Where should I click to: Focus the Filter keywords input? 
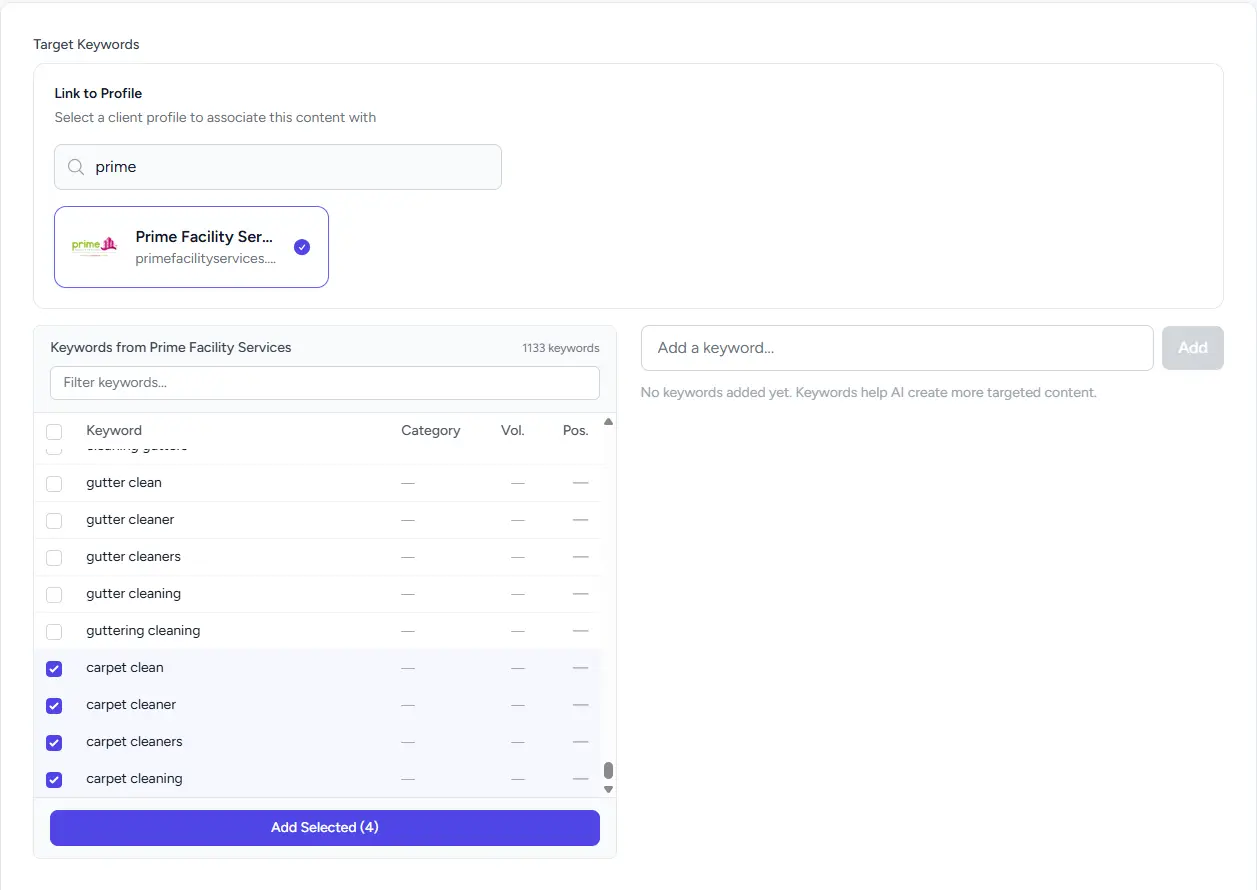(325, 383)
